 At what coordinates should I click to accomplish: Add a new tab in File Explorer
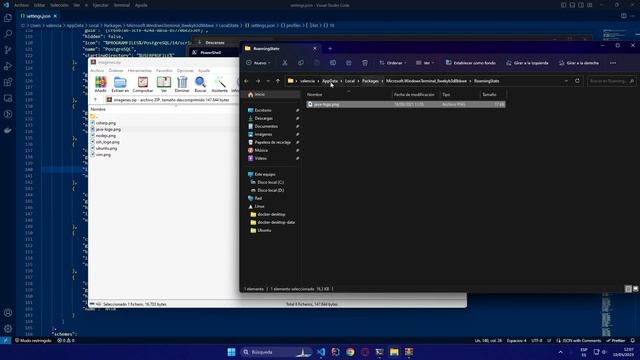(x=330, y=49)
